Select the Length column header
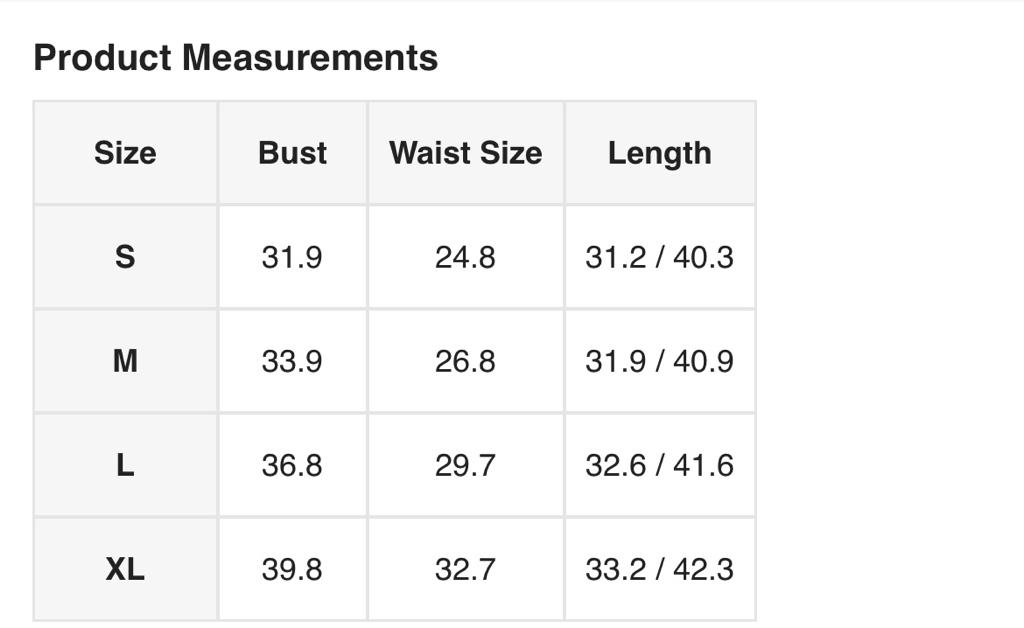This screenshot has width=1024, height=628. [x=659, y=153]
